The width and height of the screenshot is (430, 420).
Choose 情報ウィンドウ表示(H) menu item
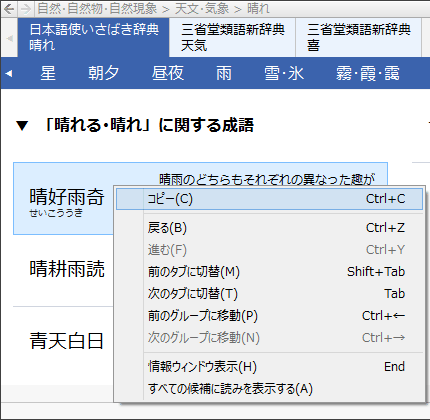pyautogui.click(x=269, y=367)
